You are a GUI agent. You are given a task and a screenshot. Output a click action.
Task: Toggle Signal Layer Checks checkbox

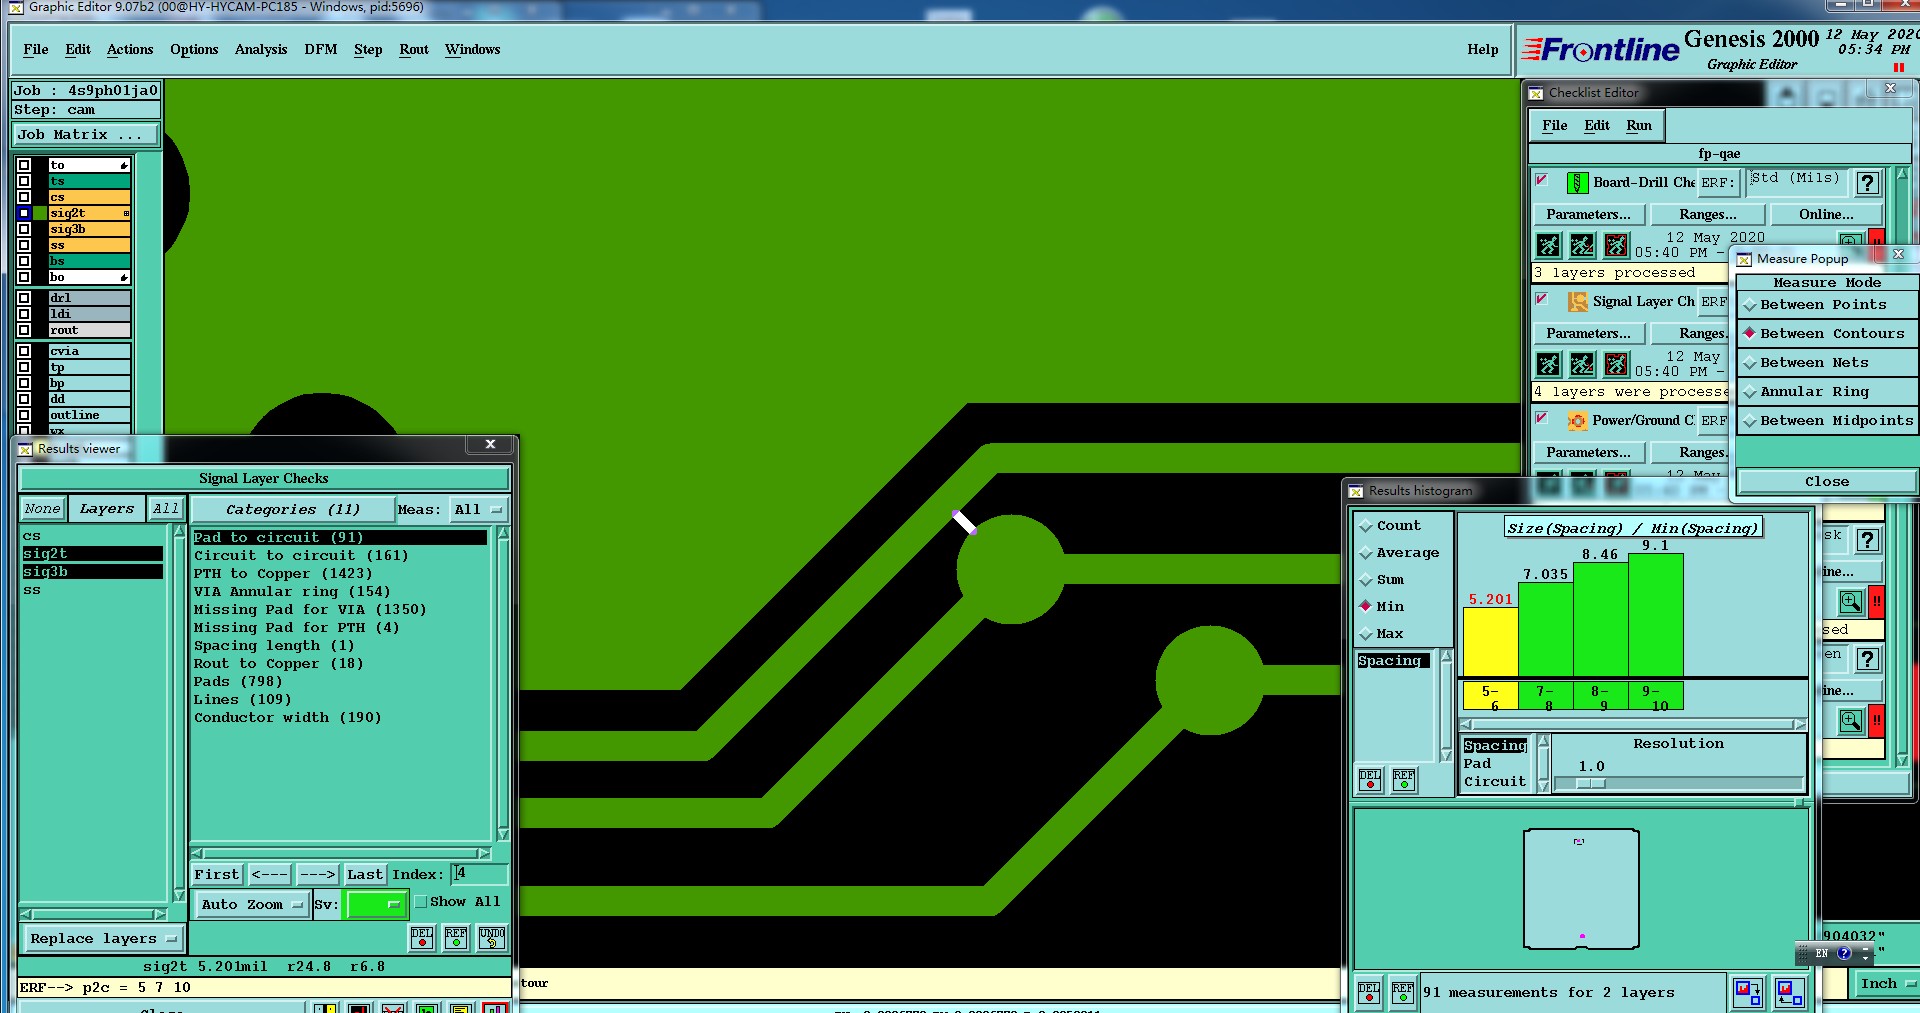1542,298
